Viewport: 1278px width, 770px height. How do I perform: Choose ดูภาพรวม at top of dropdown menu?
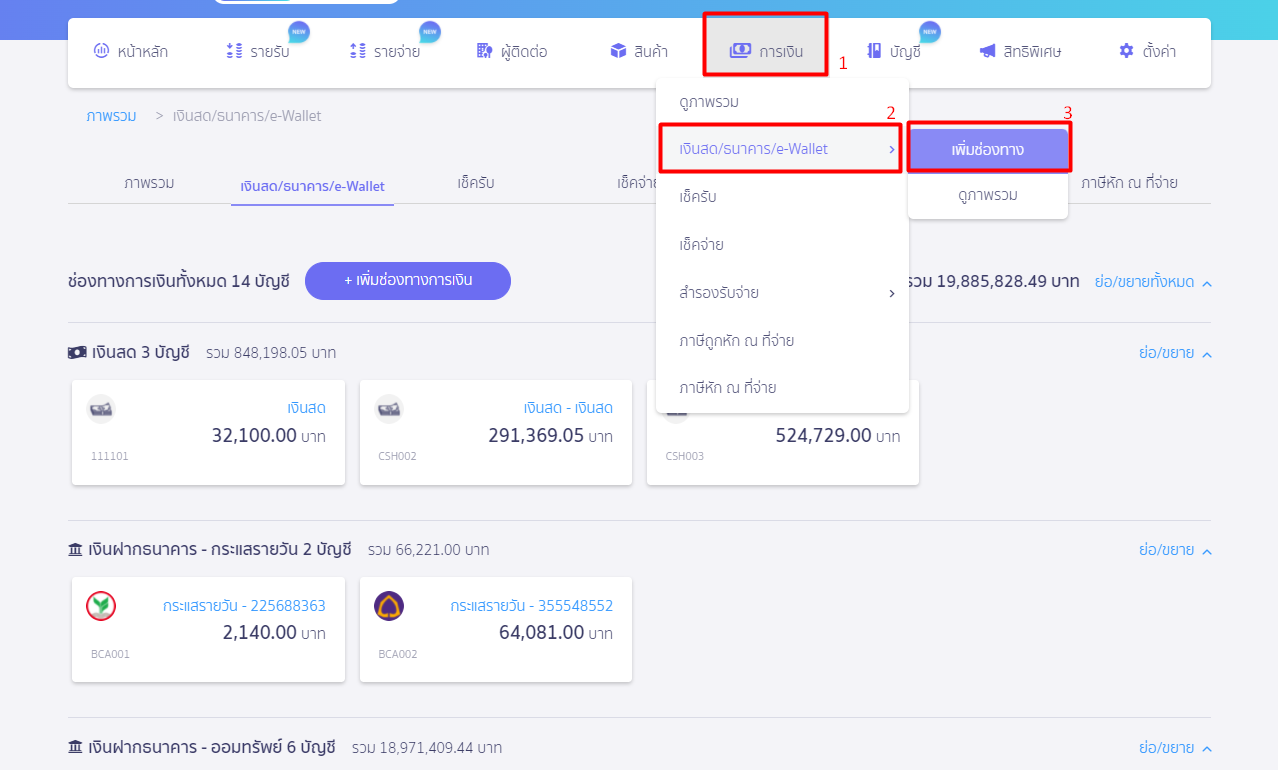[709, 102]
